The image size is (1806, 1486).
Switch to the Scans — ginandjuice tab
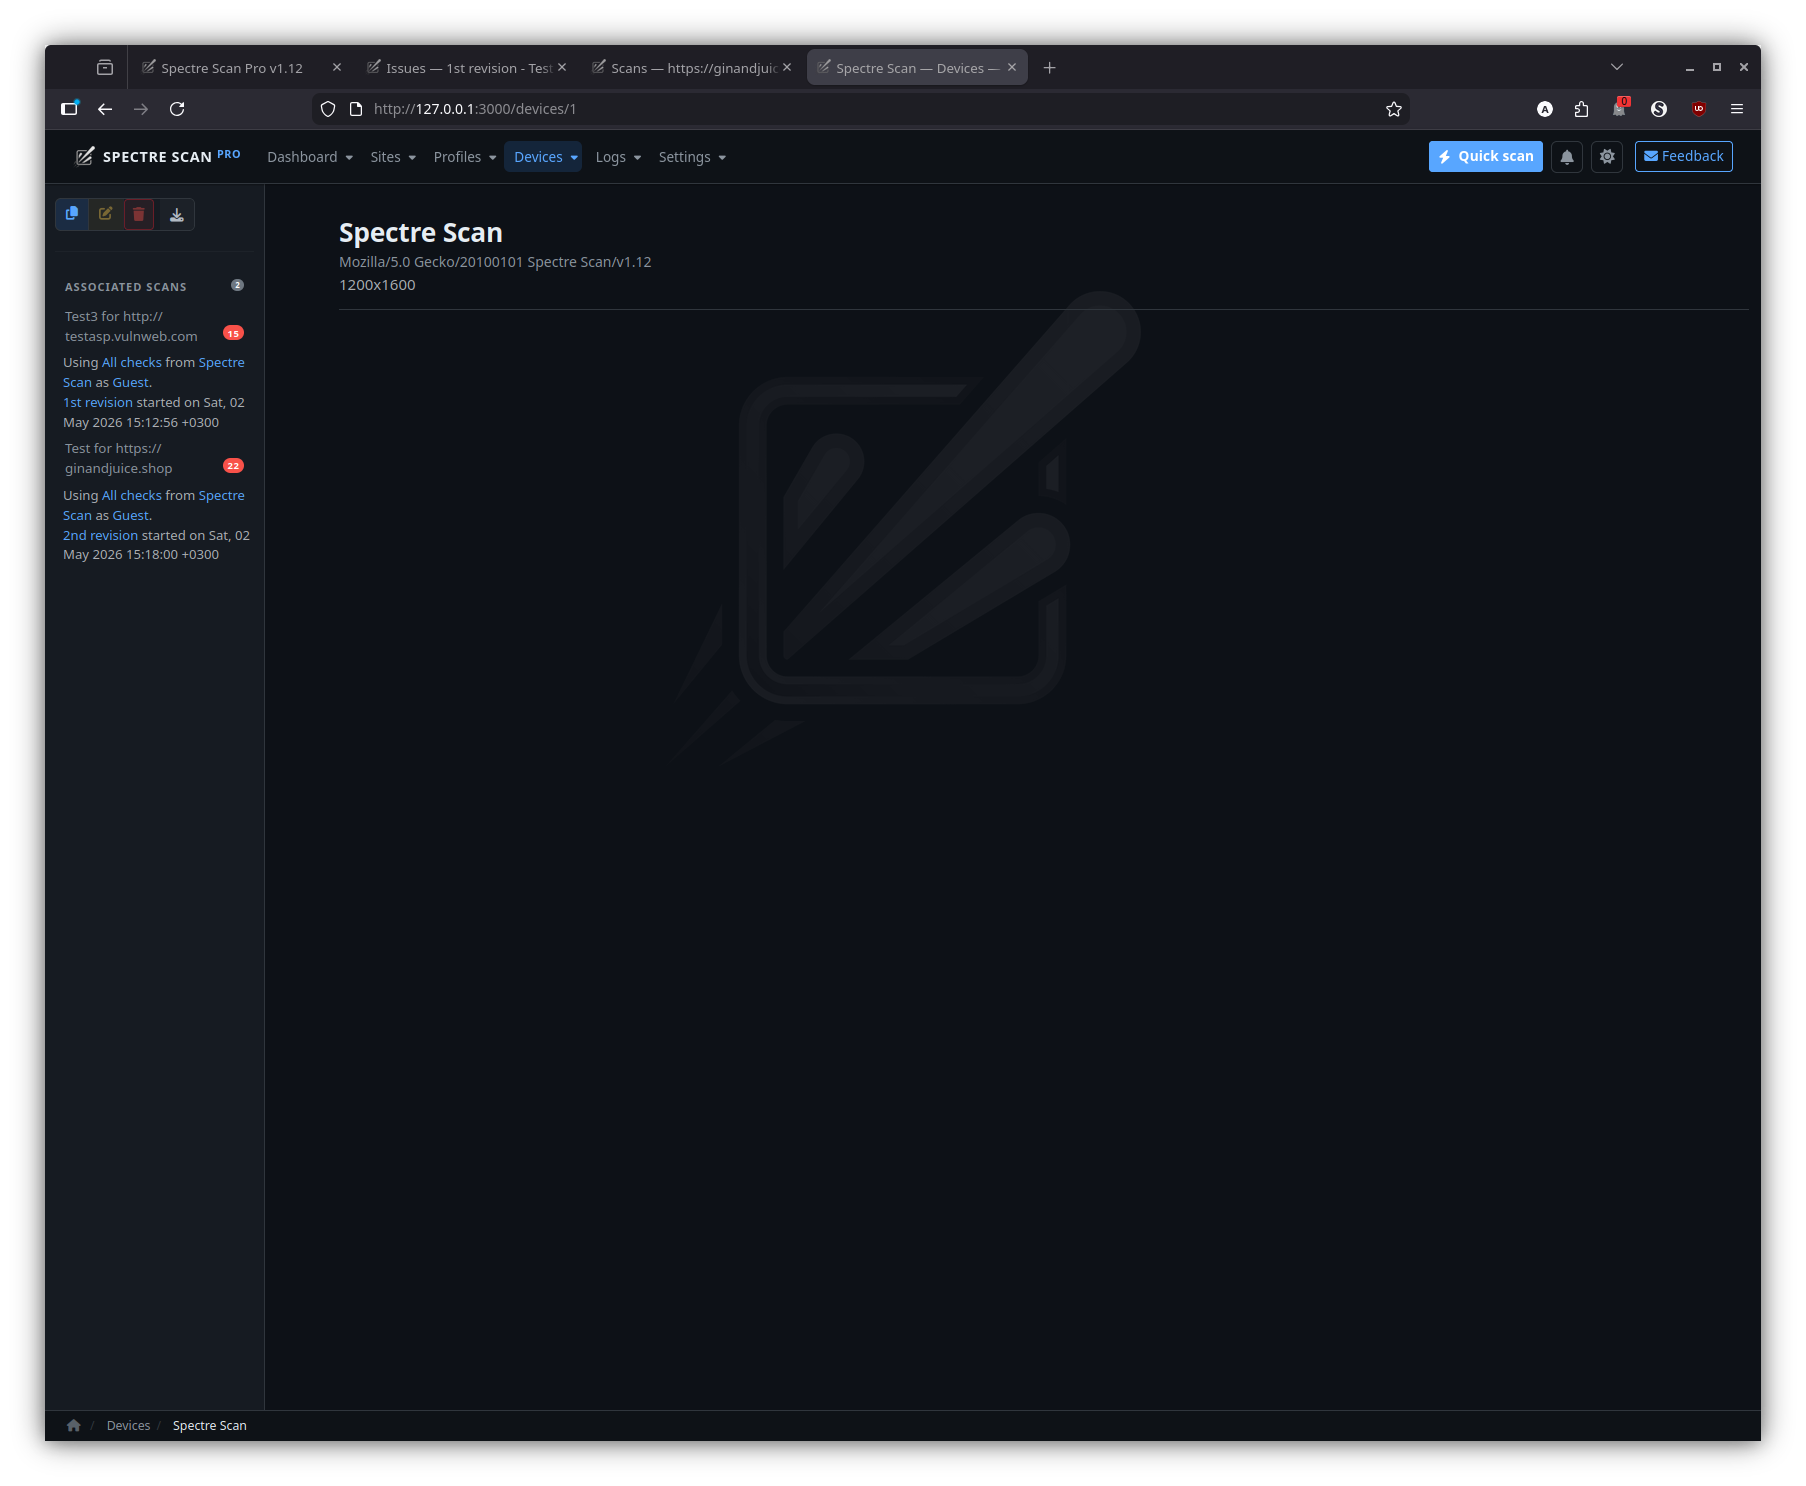coord(686,68)
